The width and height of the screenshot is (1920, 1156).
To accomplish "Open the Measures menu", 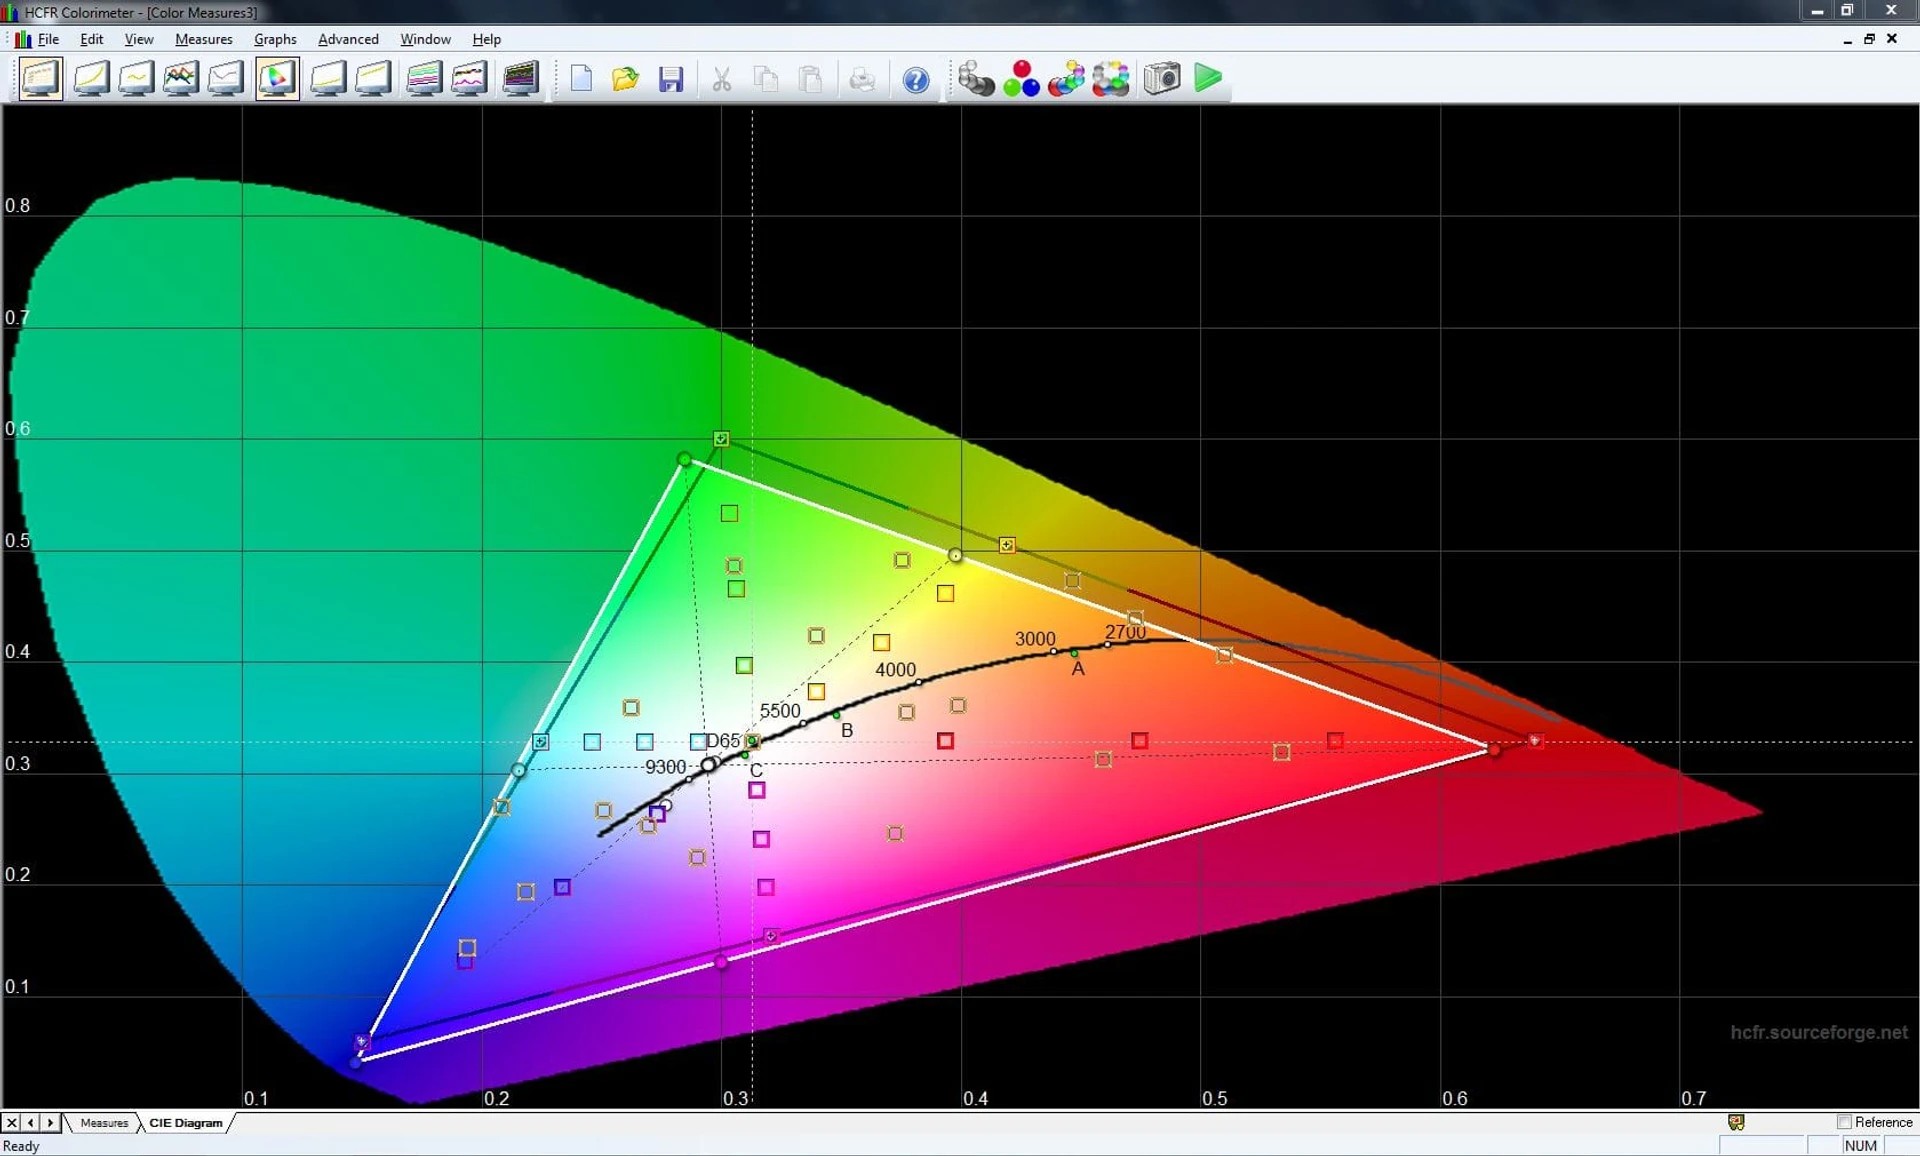I will tap(203, 39).
